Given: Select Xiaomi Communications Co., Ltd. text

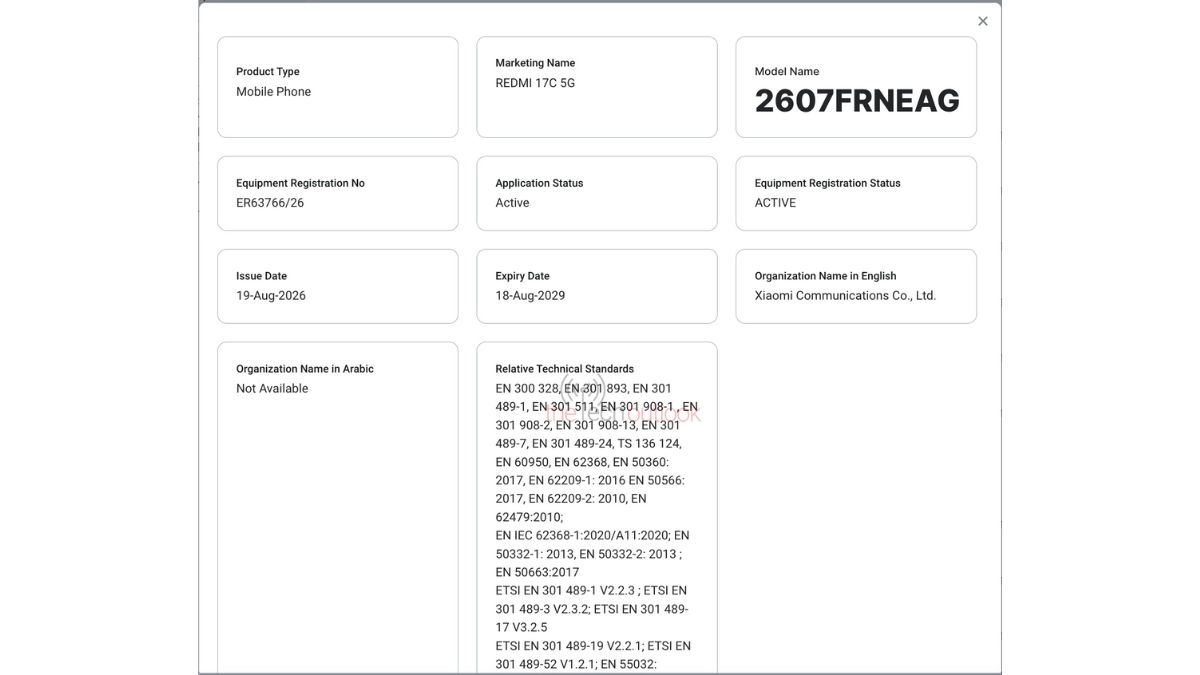Looking at the screenshot, I should click(x=845, y=296).
